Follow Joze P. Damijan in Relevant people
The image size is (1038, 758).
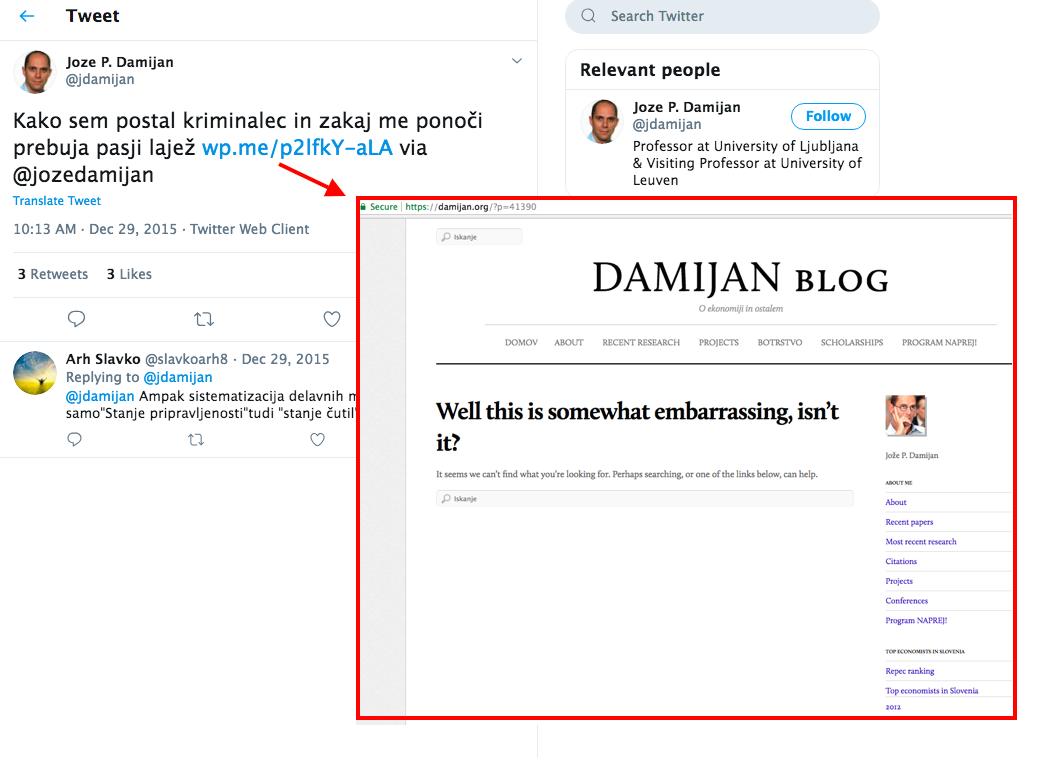tap(828, 116)
